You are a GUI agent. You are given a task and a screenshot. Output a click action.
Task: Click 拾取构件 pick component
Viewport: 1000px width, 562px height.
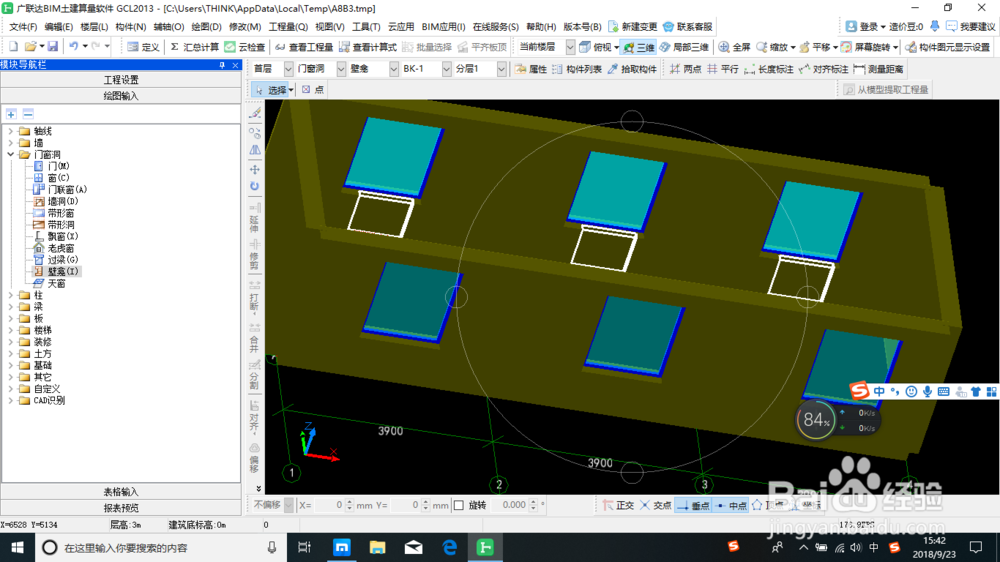click(x=632, y=69)
